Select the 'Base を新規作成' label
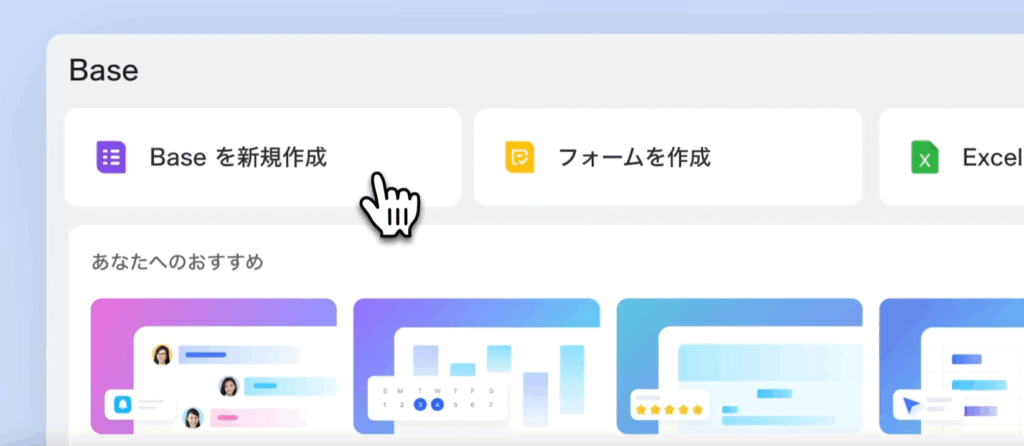The image size is (1024, 446). (238, 157)
